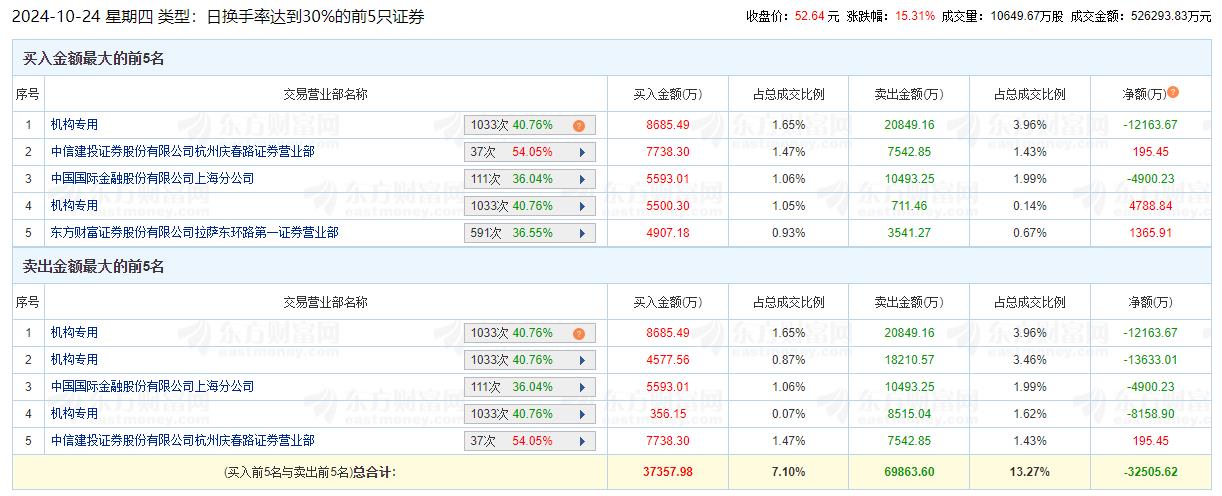Click arrow icon in buy table's fourth row badge
This screenshot has width=1222, height=496.
(581, 207)
